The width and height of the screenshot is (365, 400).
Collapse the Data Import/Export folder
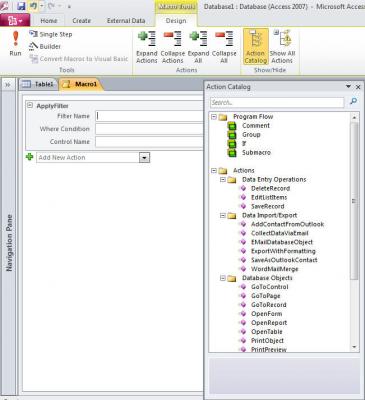click(223, 216)
